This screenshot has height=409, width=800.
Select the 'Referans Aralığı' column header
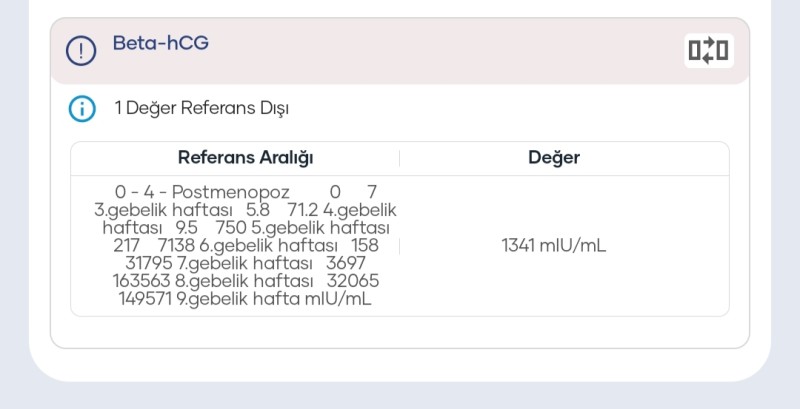point(246,158)
